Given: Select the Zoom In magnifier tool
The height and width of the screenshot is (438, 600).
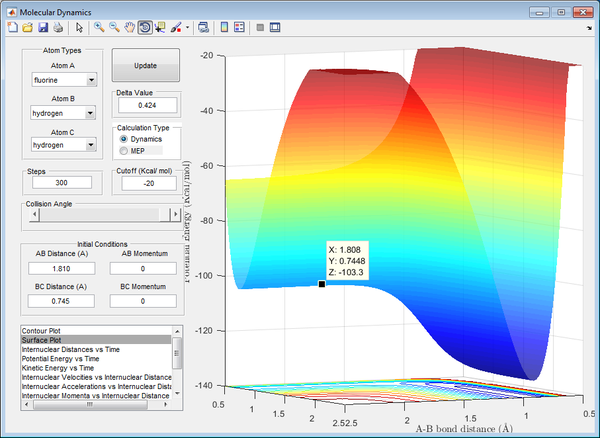Looking at the screenshot, I should (x=100, y=27).
